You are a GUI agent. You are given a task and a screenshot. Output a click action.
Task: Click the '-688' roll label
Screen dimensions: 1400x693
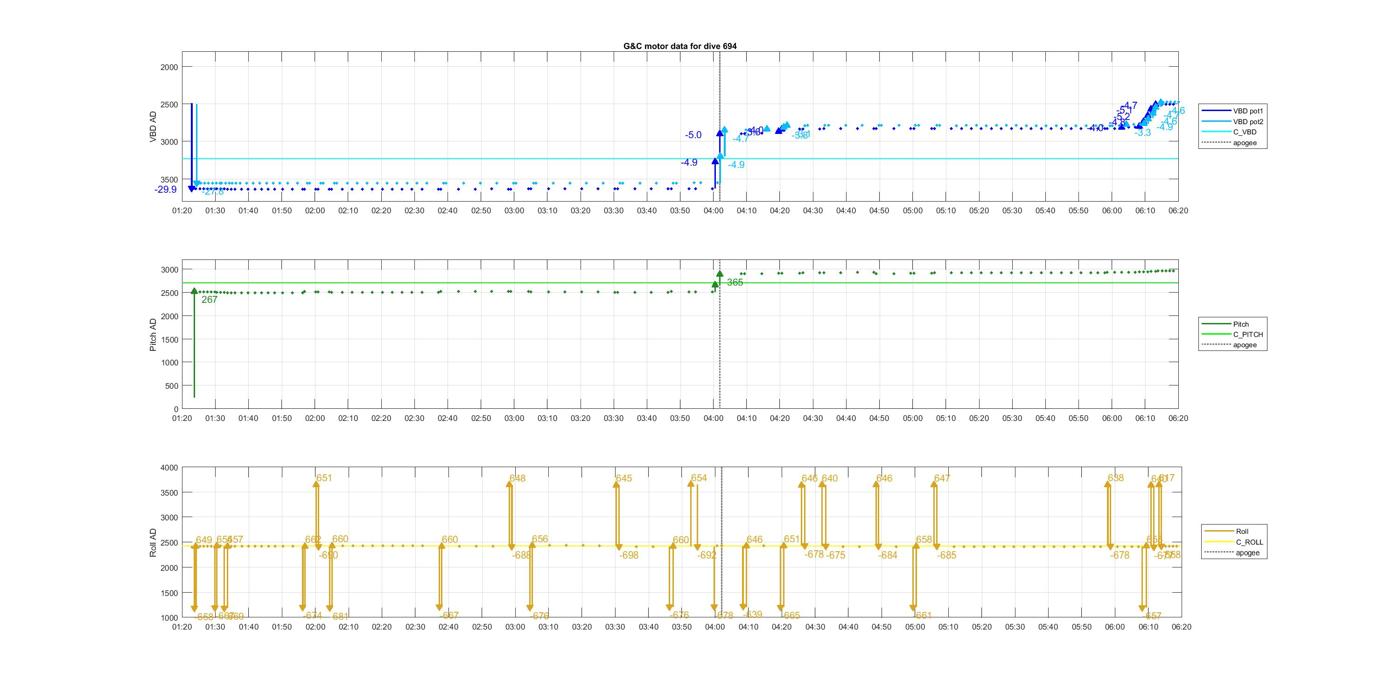(521, 555)
